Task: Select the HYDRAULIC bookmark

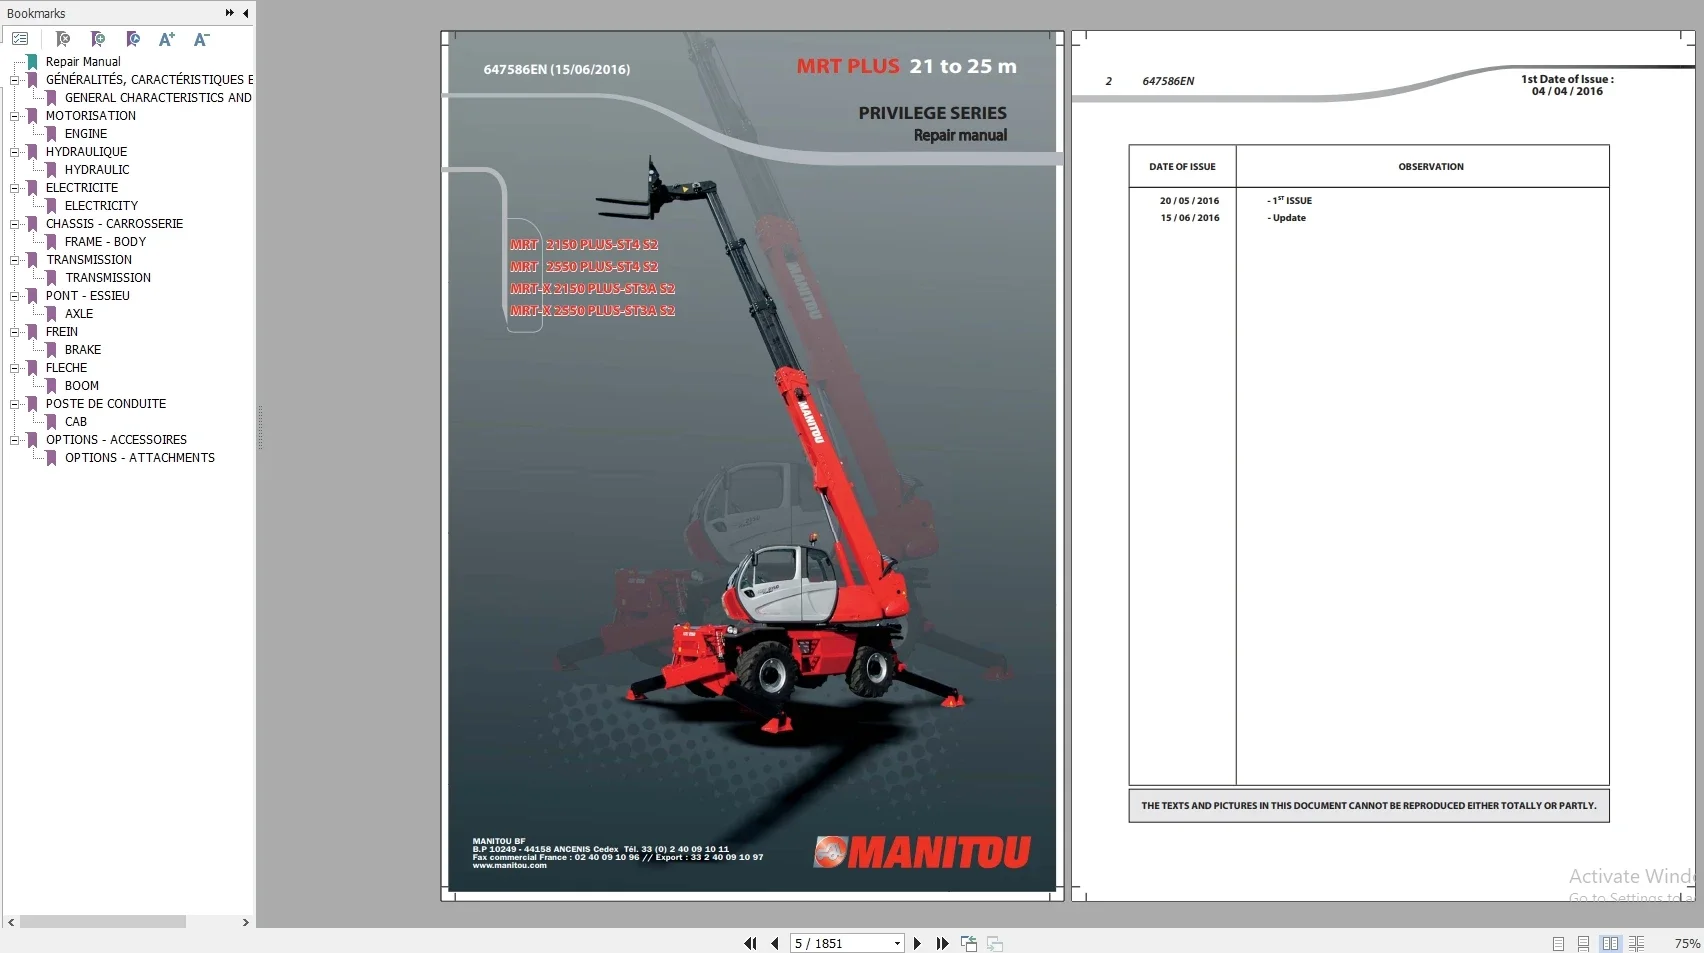Action: [97, 170]
